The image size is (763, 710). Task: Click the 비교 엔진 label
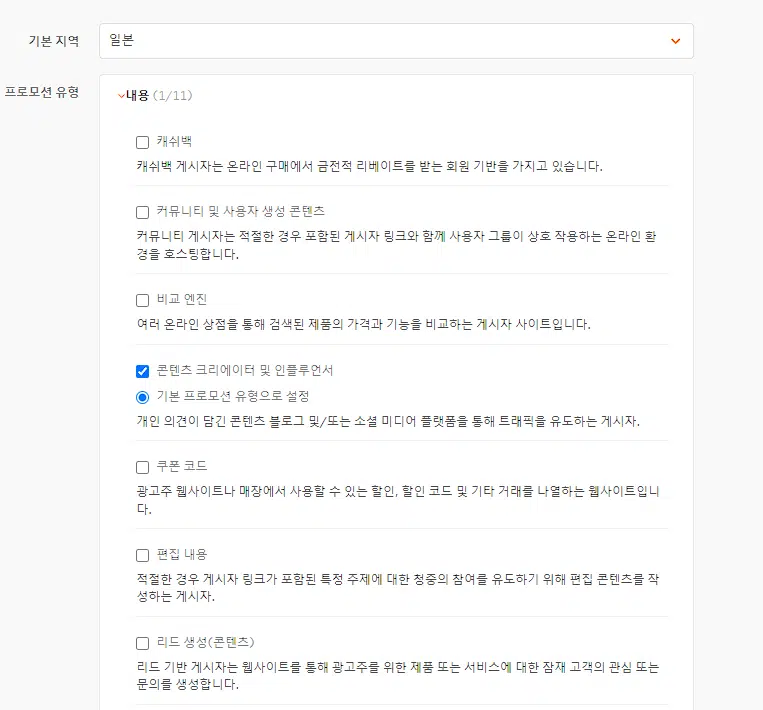click(182, 299)
